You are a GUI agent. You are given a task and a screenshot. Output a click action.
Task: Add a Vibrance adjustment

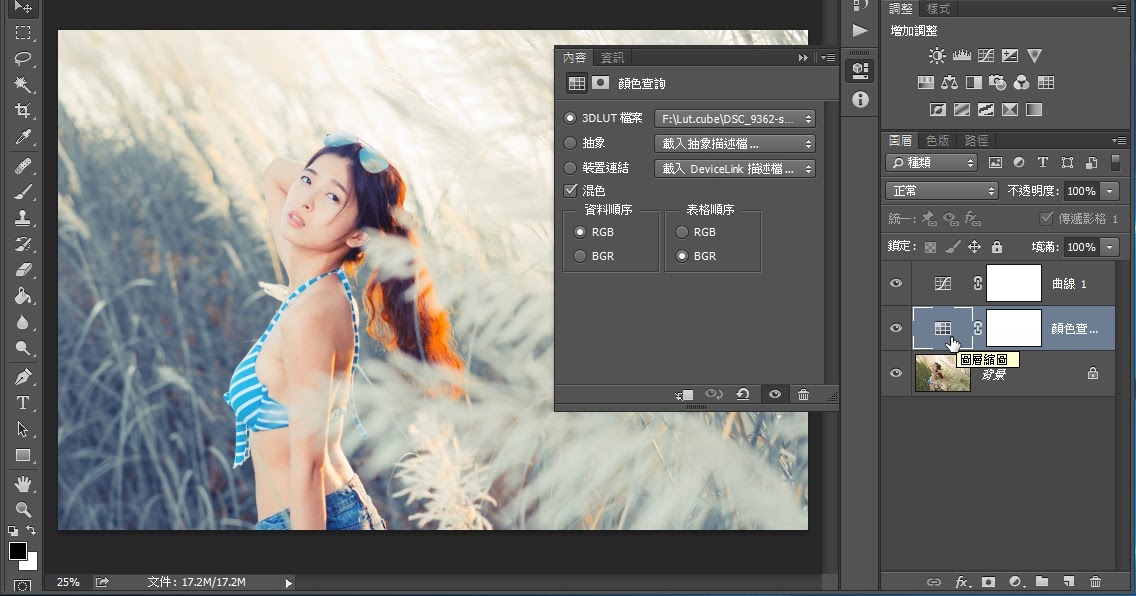click(1035, 56)
